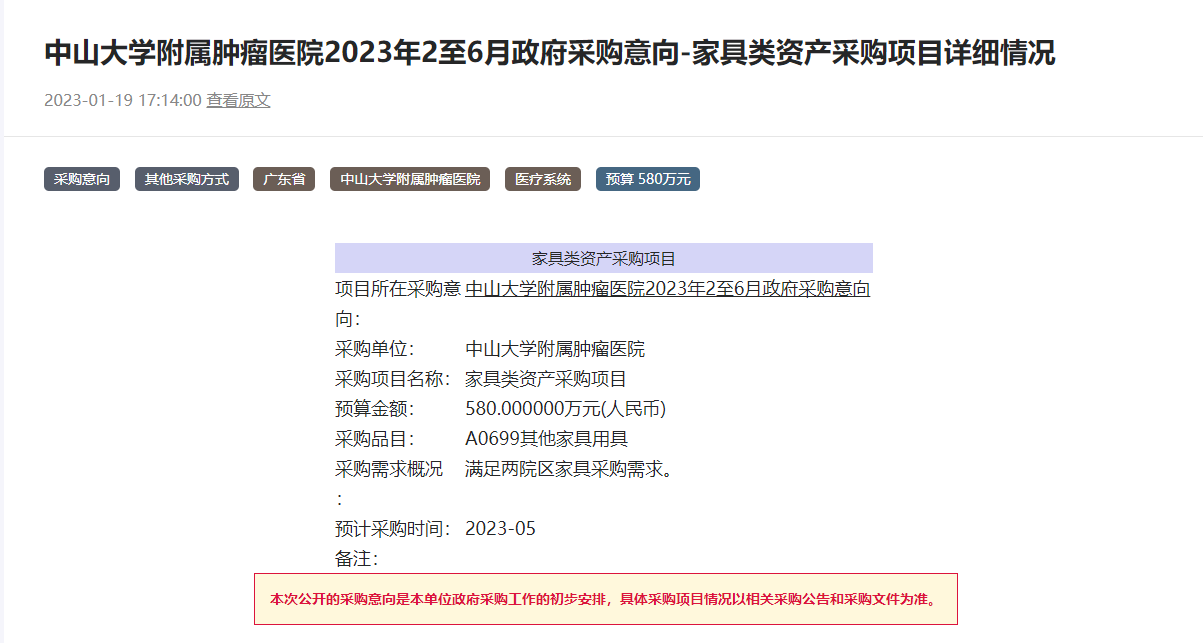This screenshot has width=1203, height=643.
Task: Click the 采购项目名称 value 家具类资产采购项目
Action: (x=547, y=379)
